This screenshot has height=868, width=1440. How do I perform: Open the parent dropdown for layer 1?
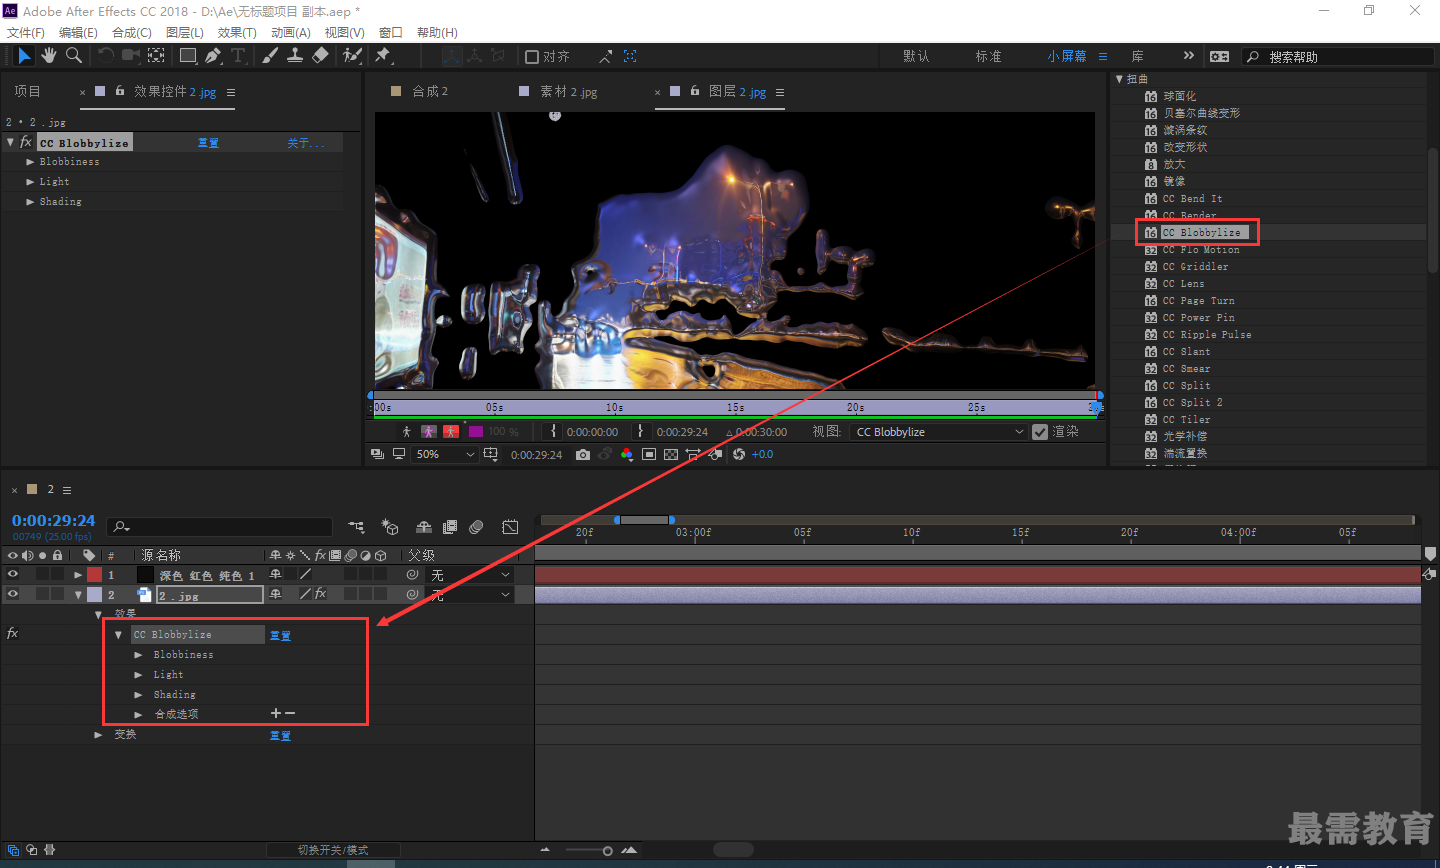click(x=470, y=575)
